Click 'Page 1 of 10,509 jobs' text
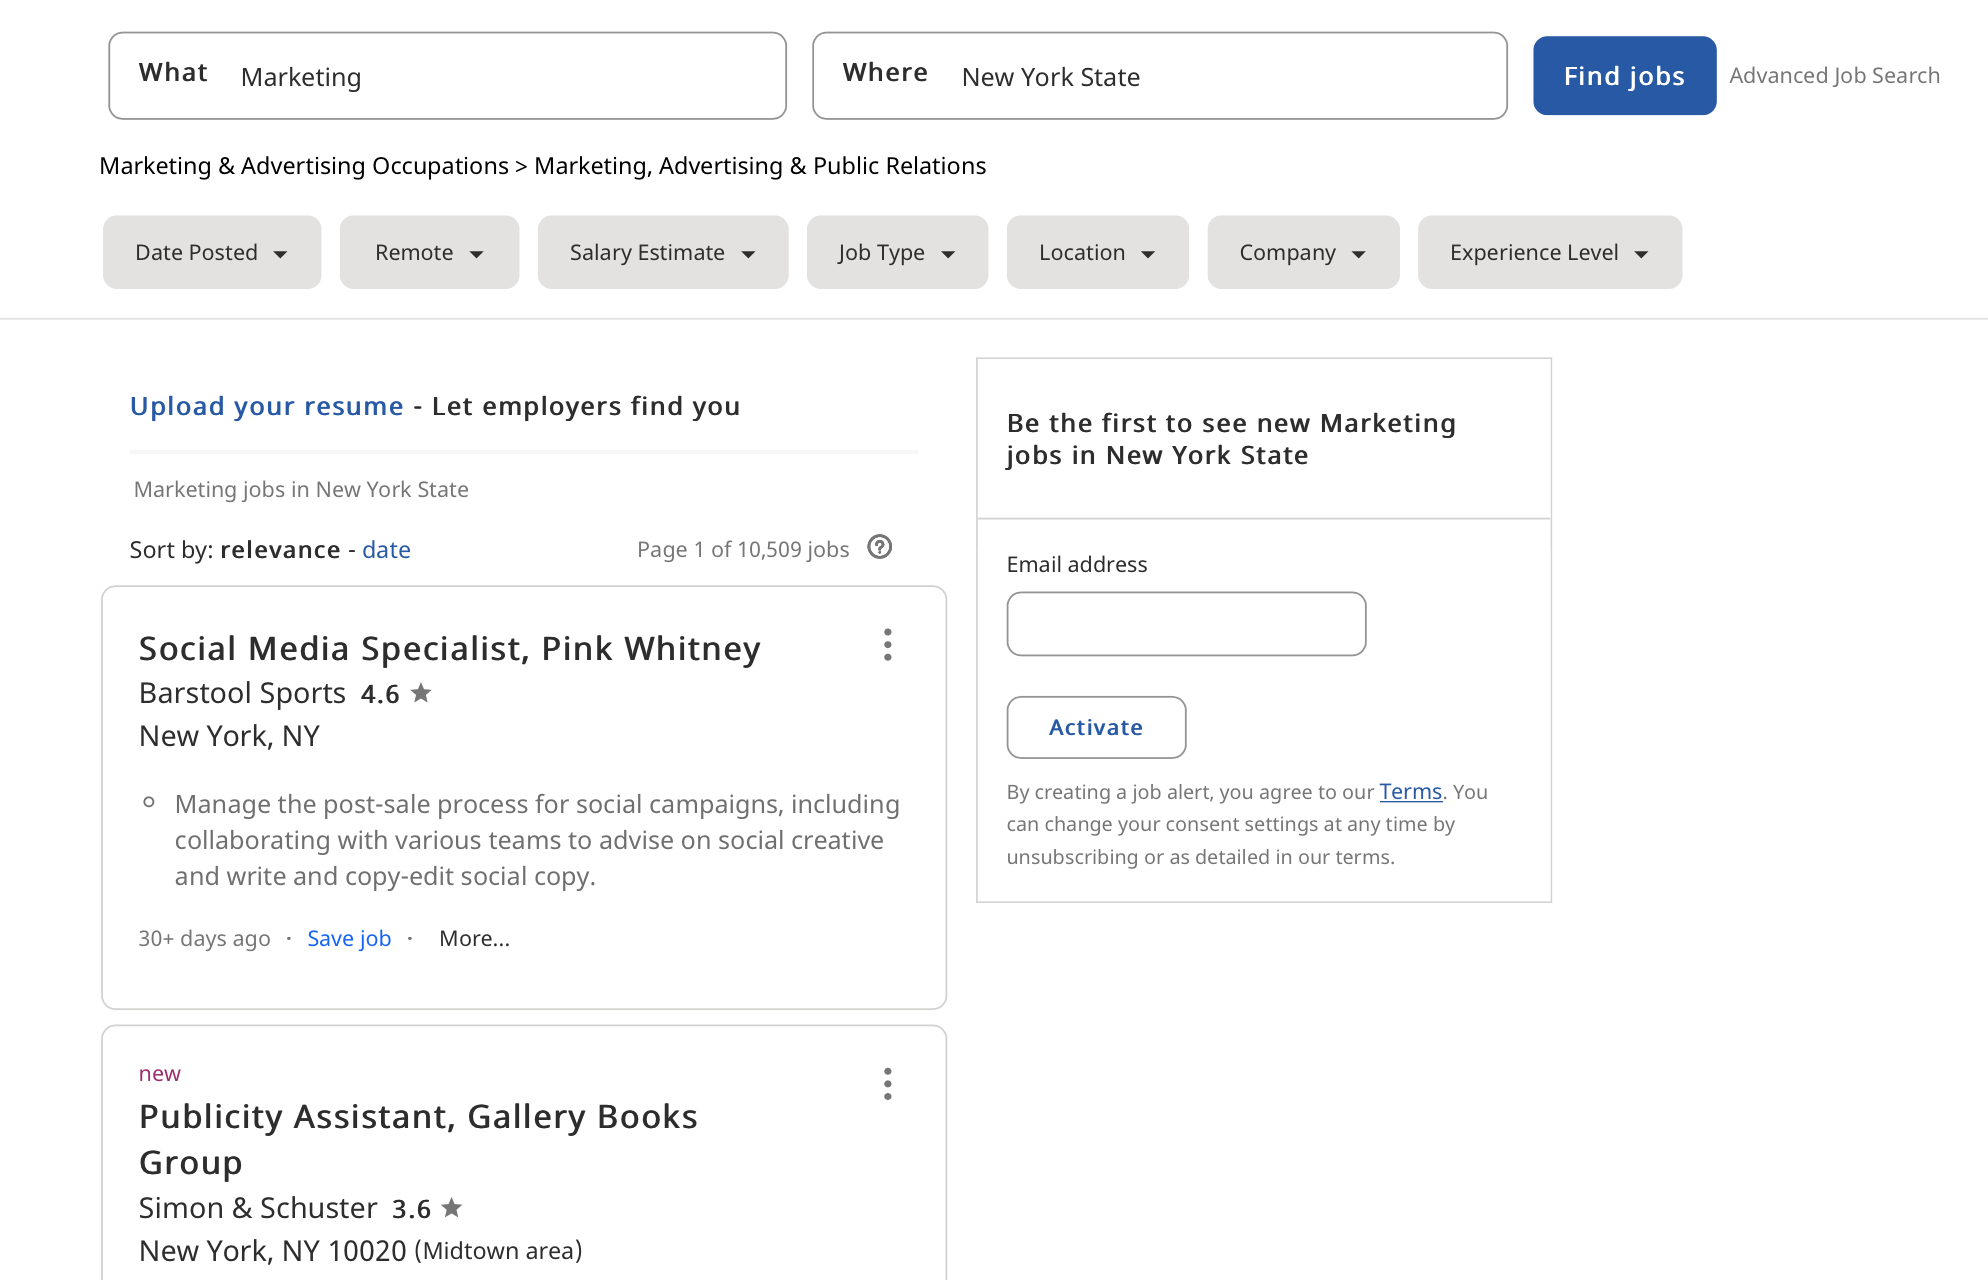 click(743, 550)
